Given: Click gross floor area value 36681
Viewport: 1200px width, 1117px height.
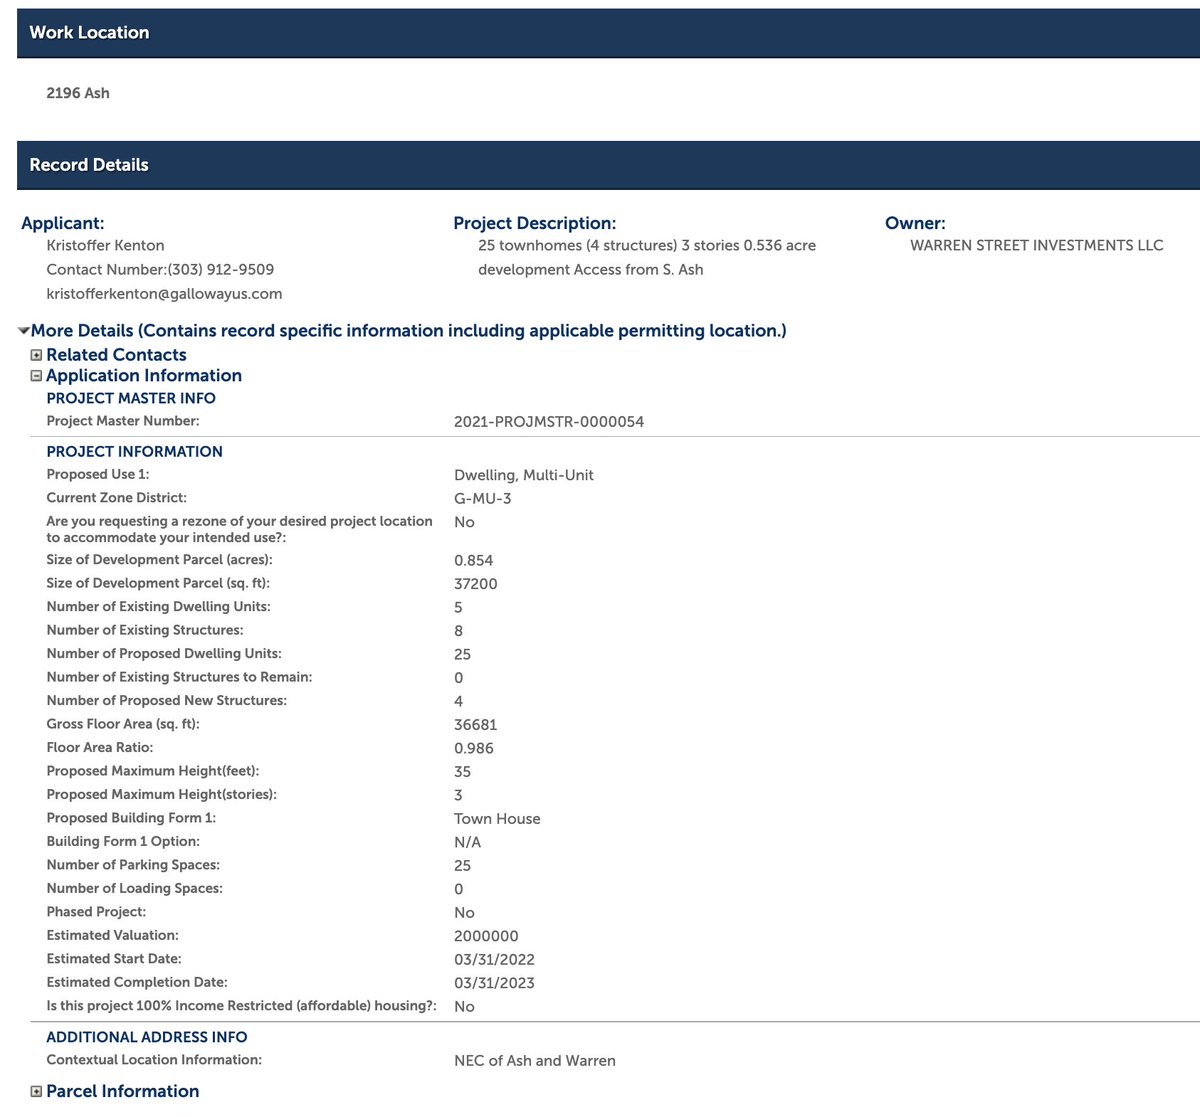Looking at the screenshot, I should [x=476, y=725].
